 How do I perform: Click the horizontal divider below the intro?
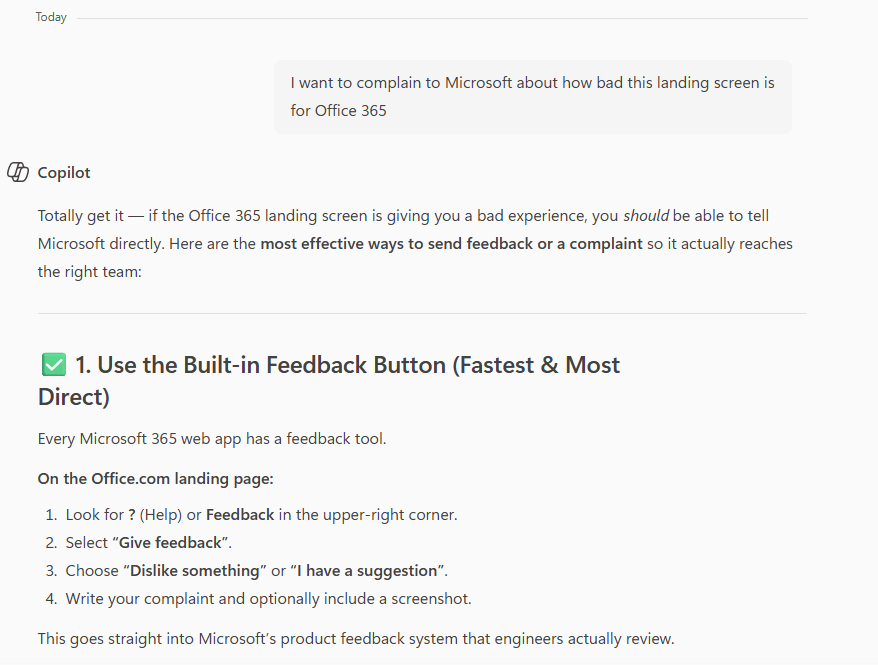421,314
